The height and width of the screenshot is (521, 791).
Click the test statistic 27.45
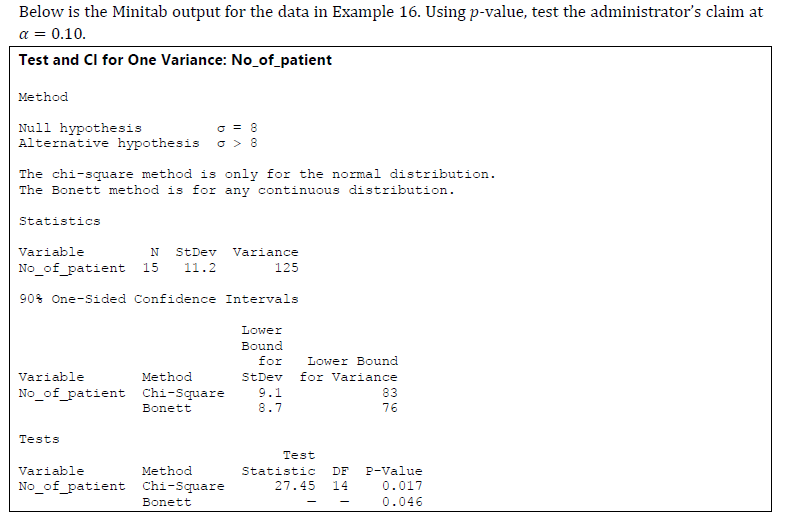[295, 486]
